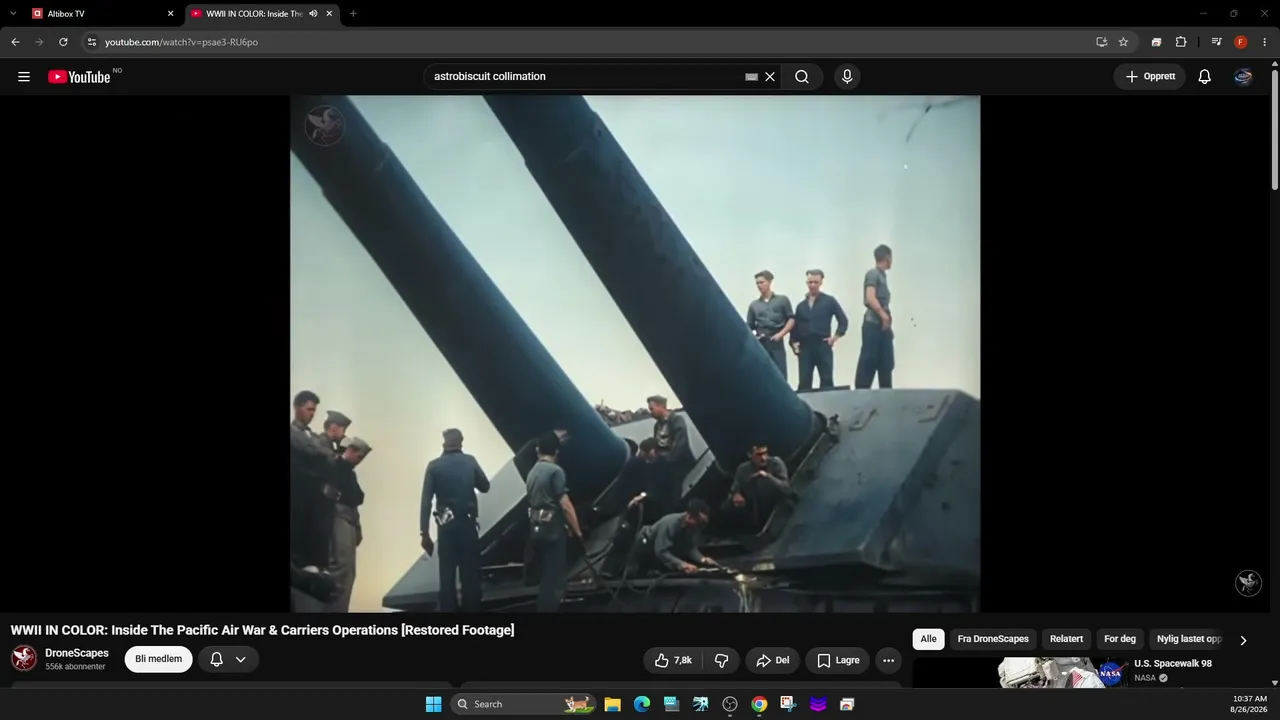The image size is (1280, 720).
Task: Save video to playlist with Lagre
Action: pos(838,660)
